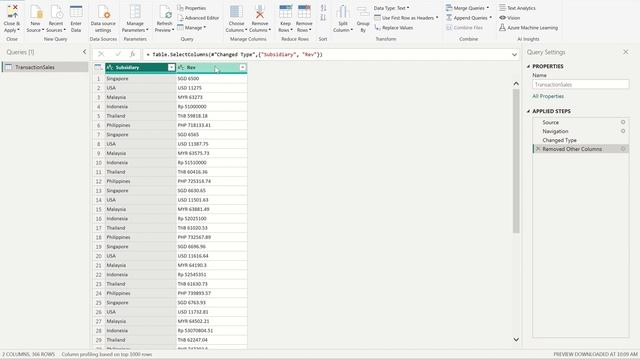The width and height of the screenshot is (640, 360).
Task: Click the vertical scrollbar thumb
Action: pos(516,161)
